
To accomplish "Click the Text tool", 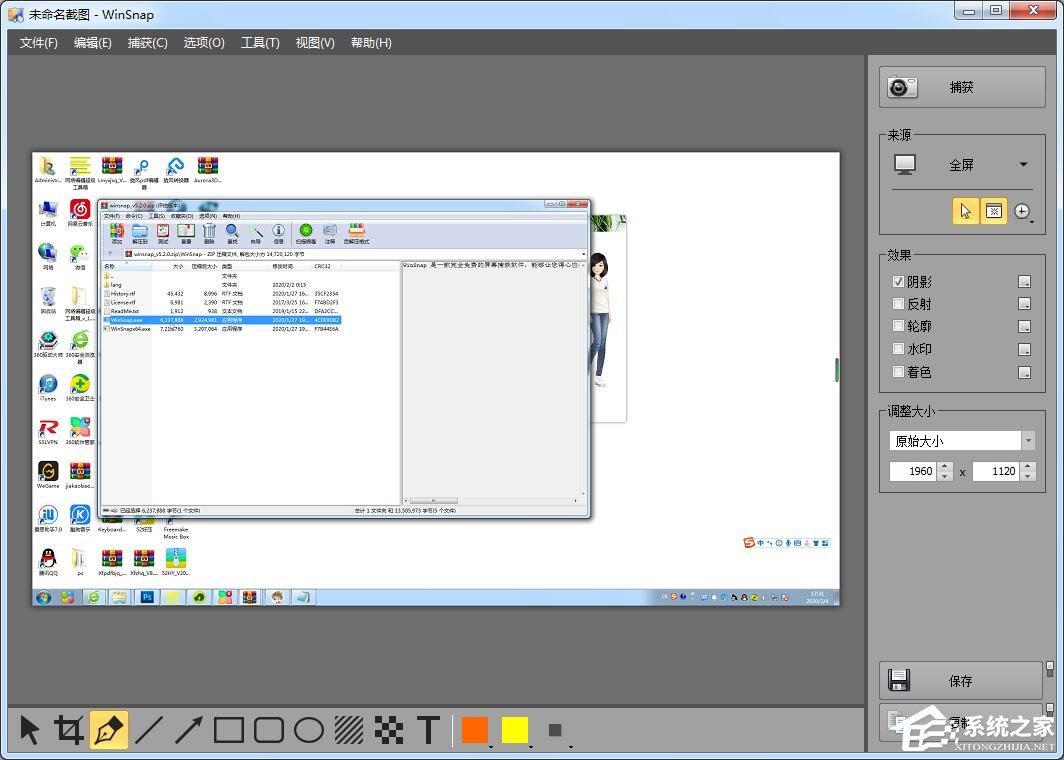I will pyautogui.click(x=428, y=730).
